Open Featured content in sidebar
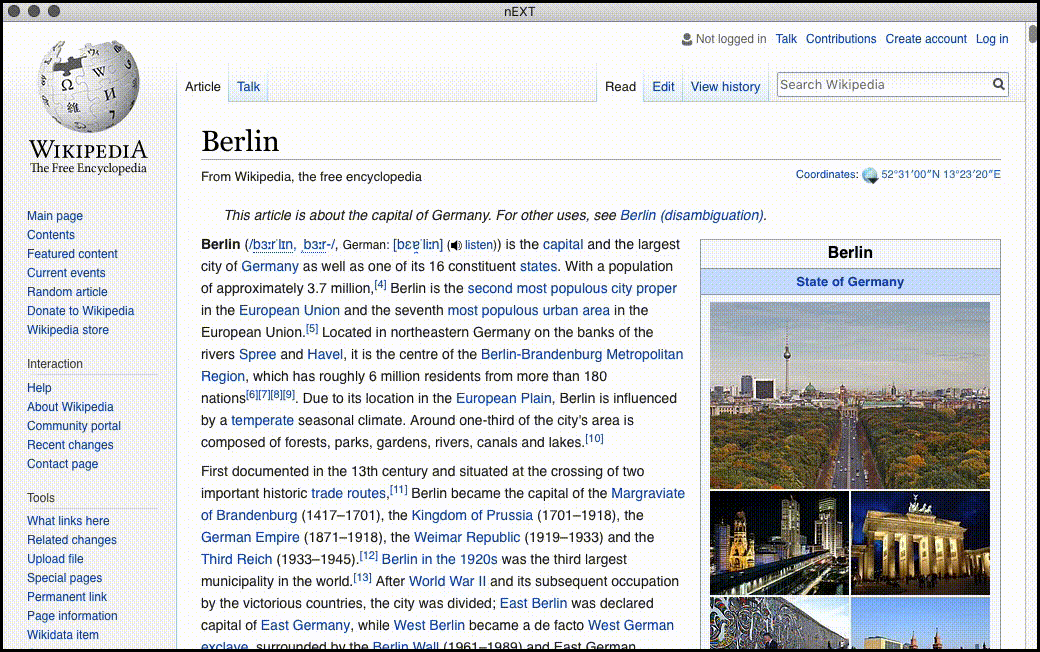 72,254
